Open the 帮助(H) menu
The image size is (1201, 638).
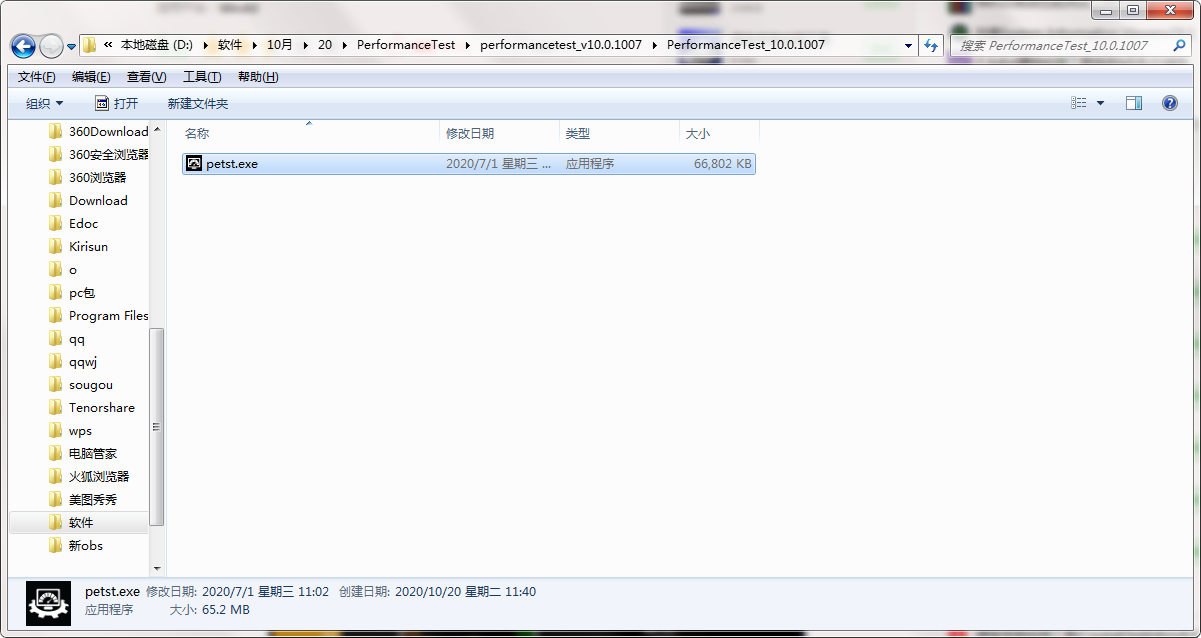click(258, 77)
